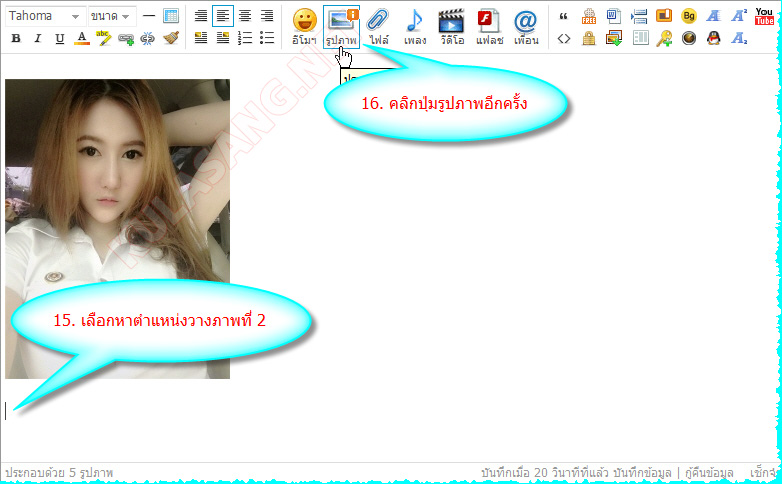Insert page break with the blue-arrow pagination icon
The image size is (782, 484).
[639, 16]
